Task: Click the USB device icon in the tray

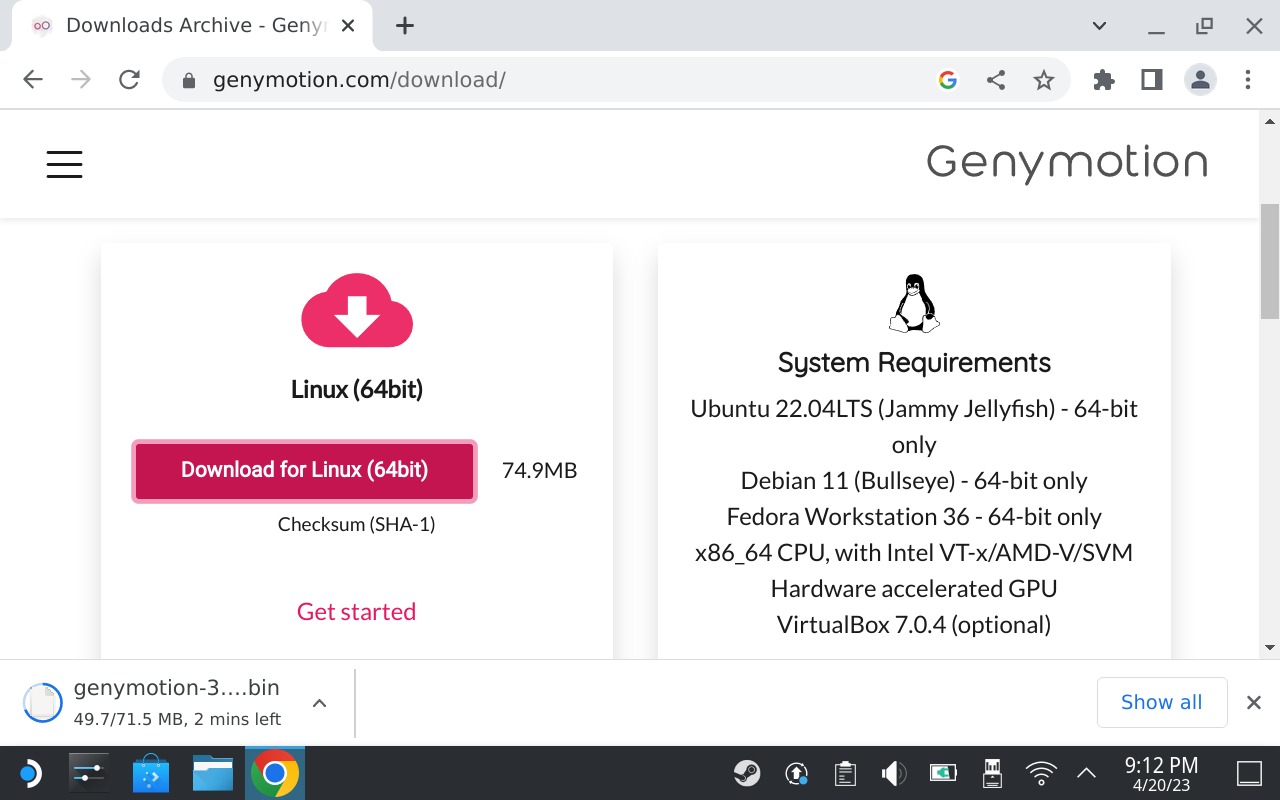Action: tap(991, 773)
